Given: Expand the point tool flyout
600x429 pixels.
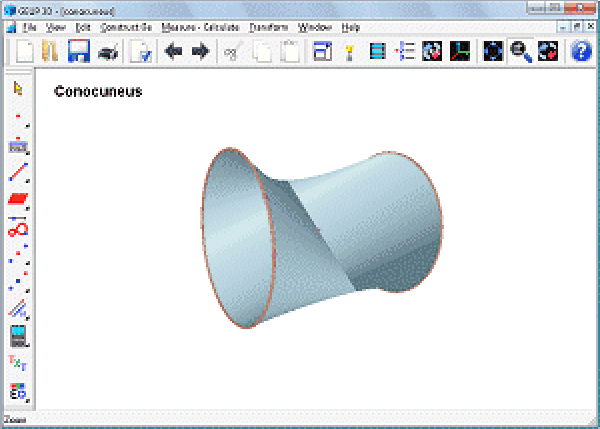Looking at the screenshot, I should (x=18, y=119).
